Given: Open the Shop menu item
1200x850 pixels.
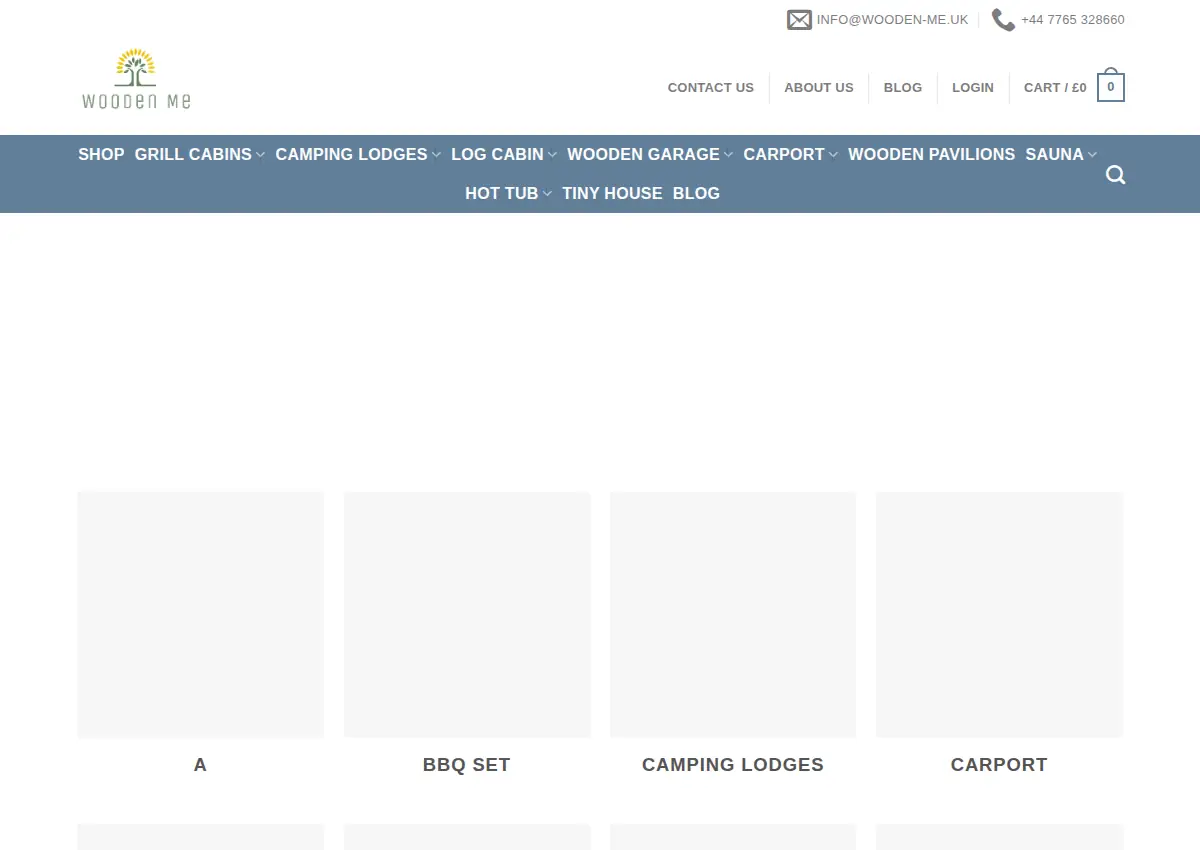Looking at the screenshot, I should [101, 154].
